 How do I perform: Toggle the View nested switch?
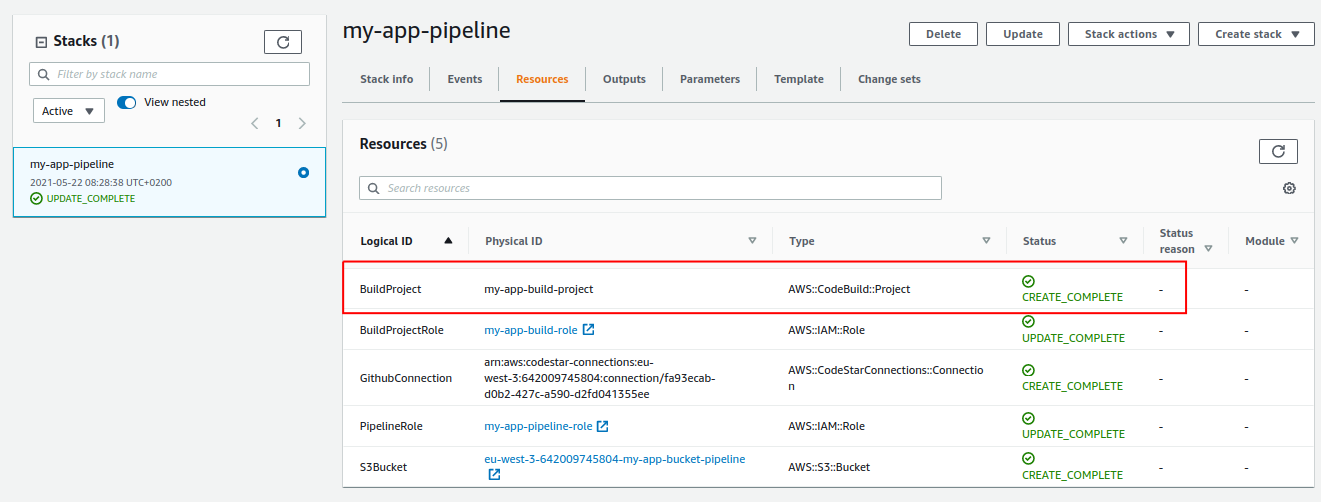tap(127, 102)
